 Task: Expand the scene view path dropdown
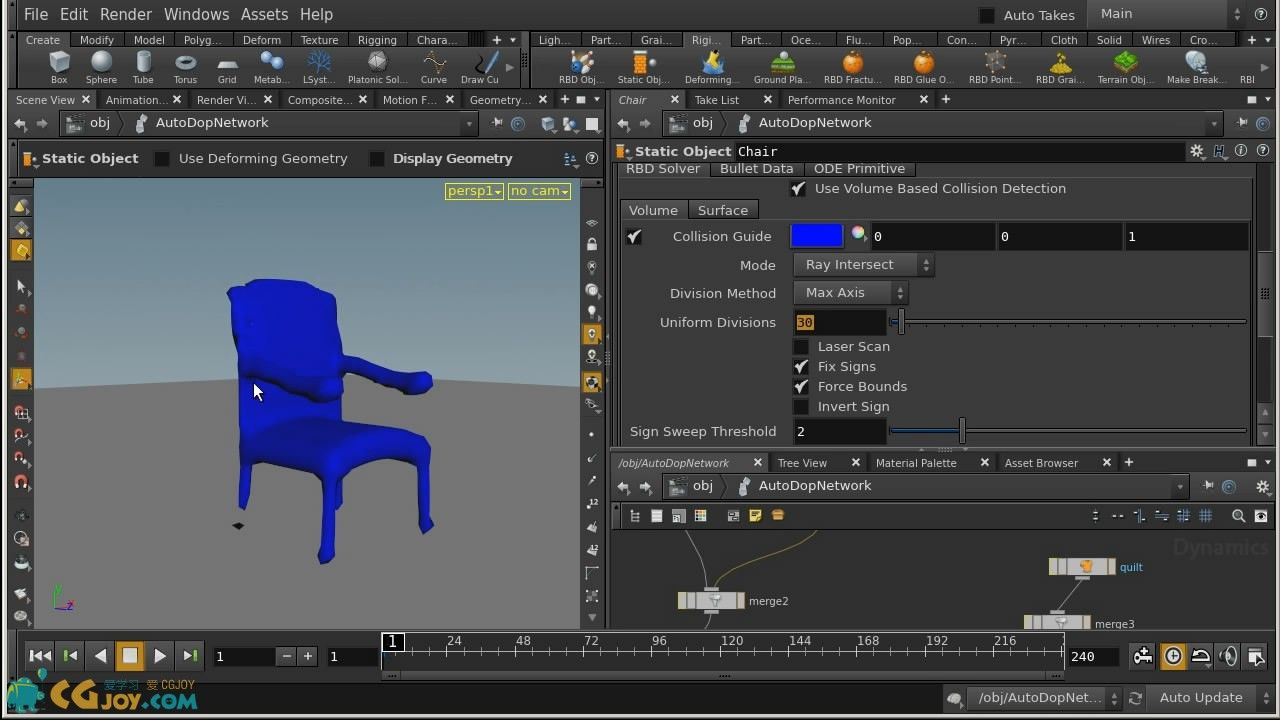[x=468, y=123]
